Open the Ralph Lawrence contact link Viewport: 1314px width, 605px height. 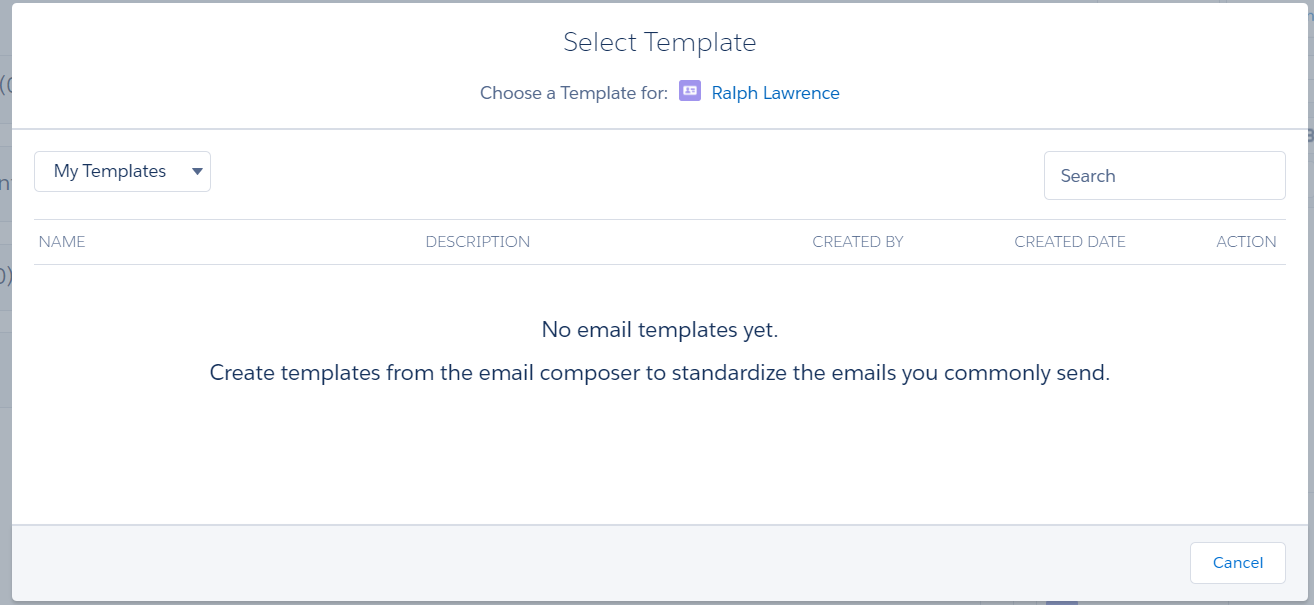coord(775,93)
